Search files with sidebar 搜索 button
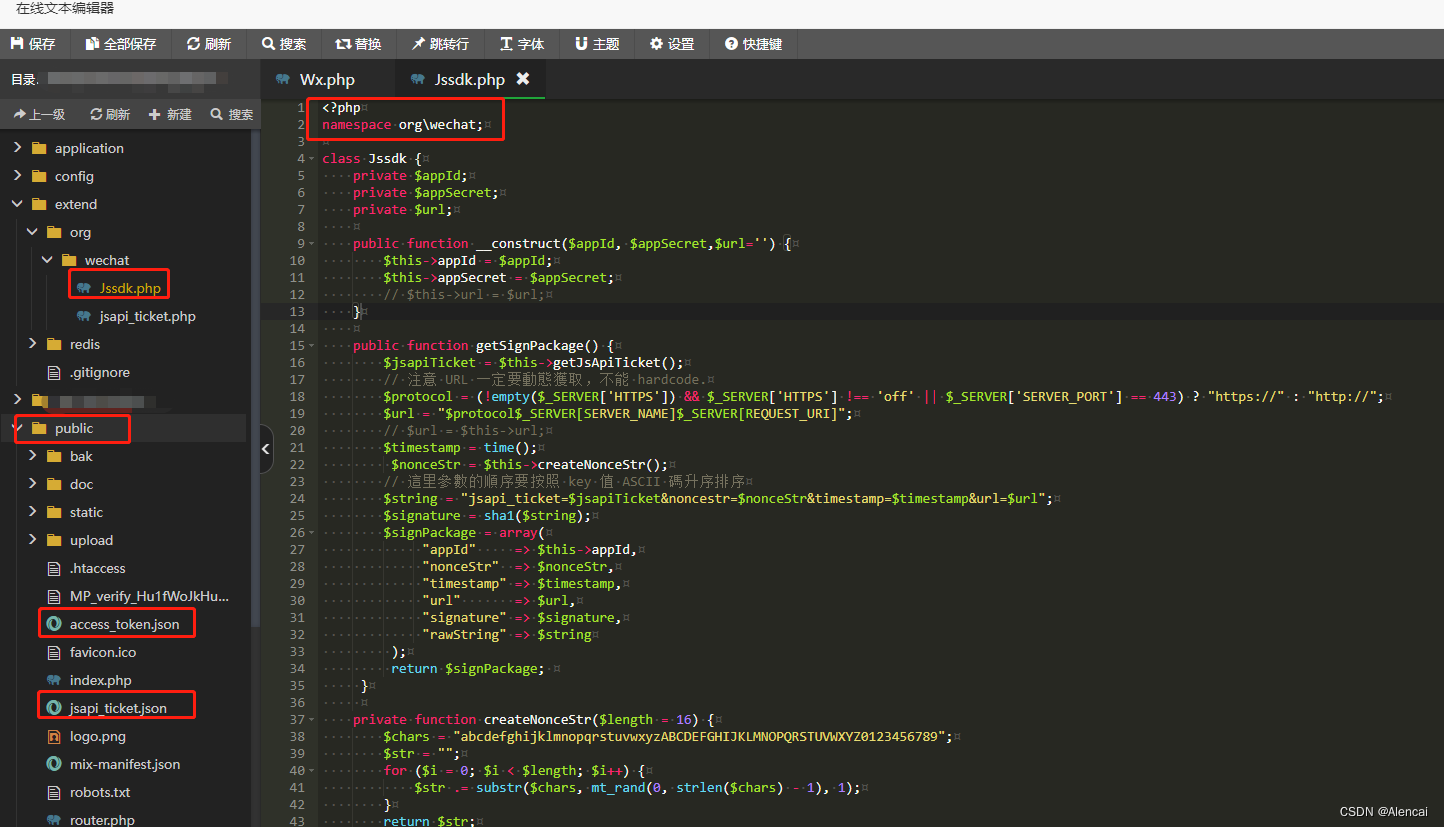The image size is (1444, 827). click(232, 115)
